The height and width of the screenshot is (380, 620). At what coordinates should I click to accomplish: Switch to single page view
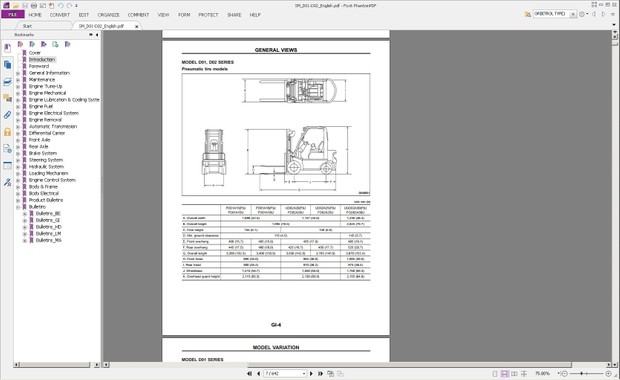[x=495, y=374]
